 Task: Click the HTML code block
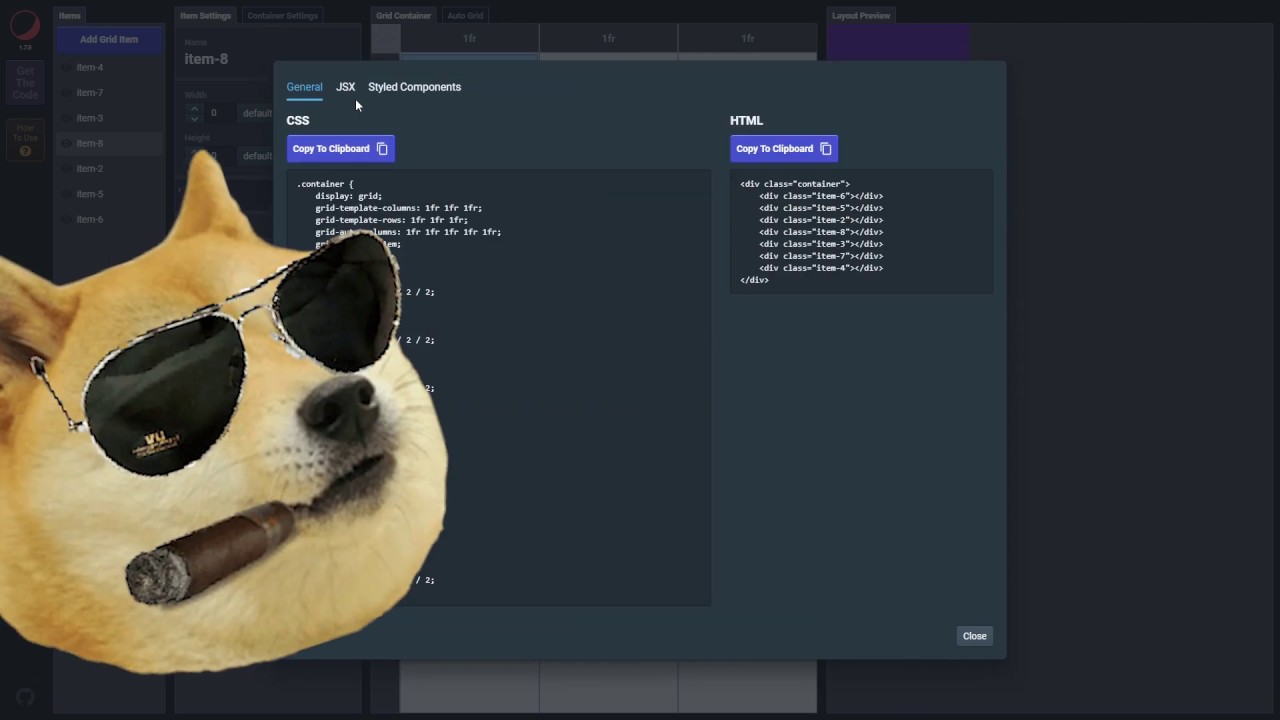[x=861, y=232]
